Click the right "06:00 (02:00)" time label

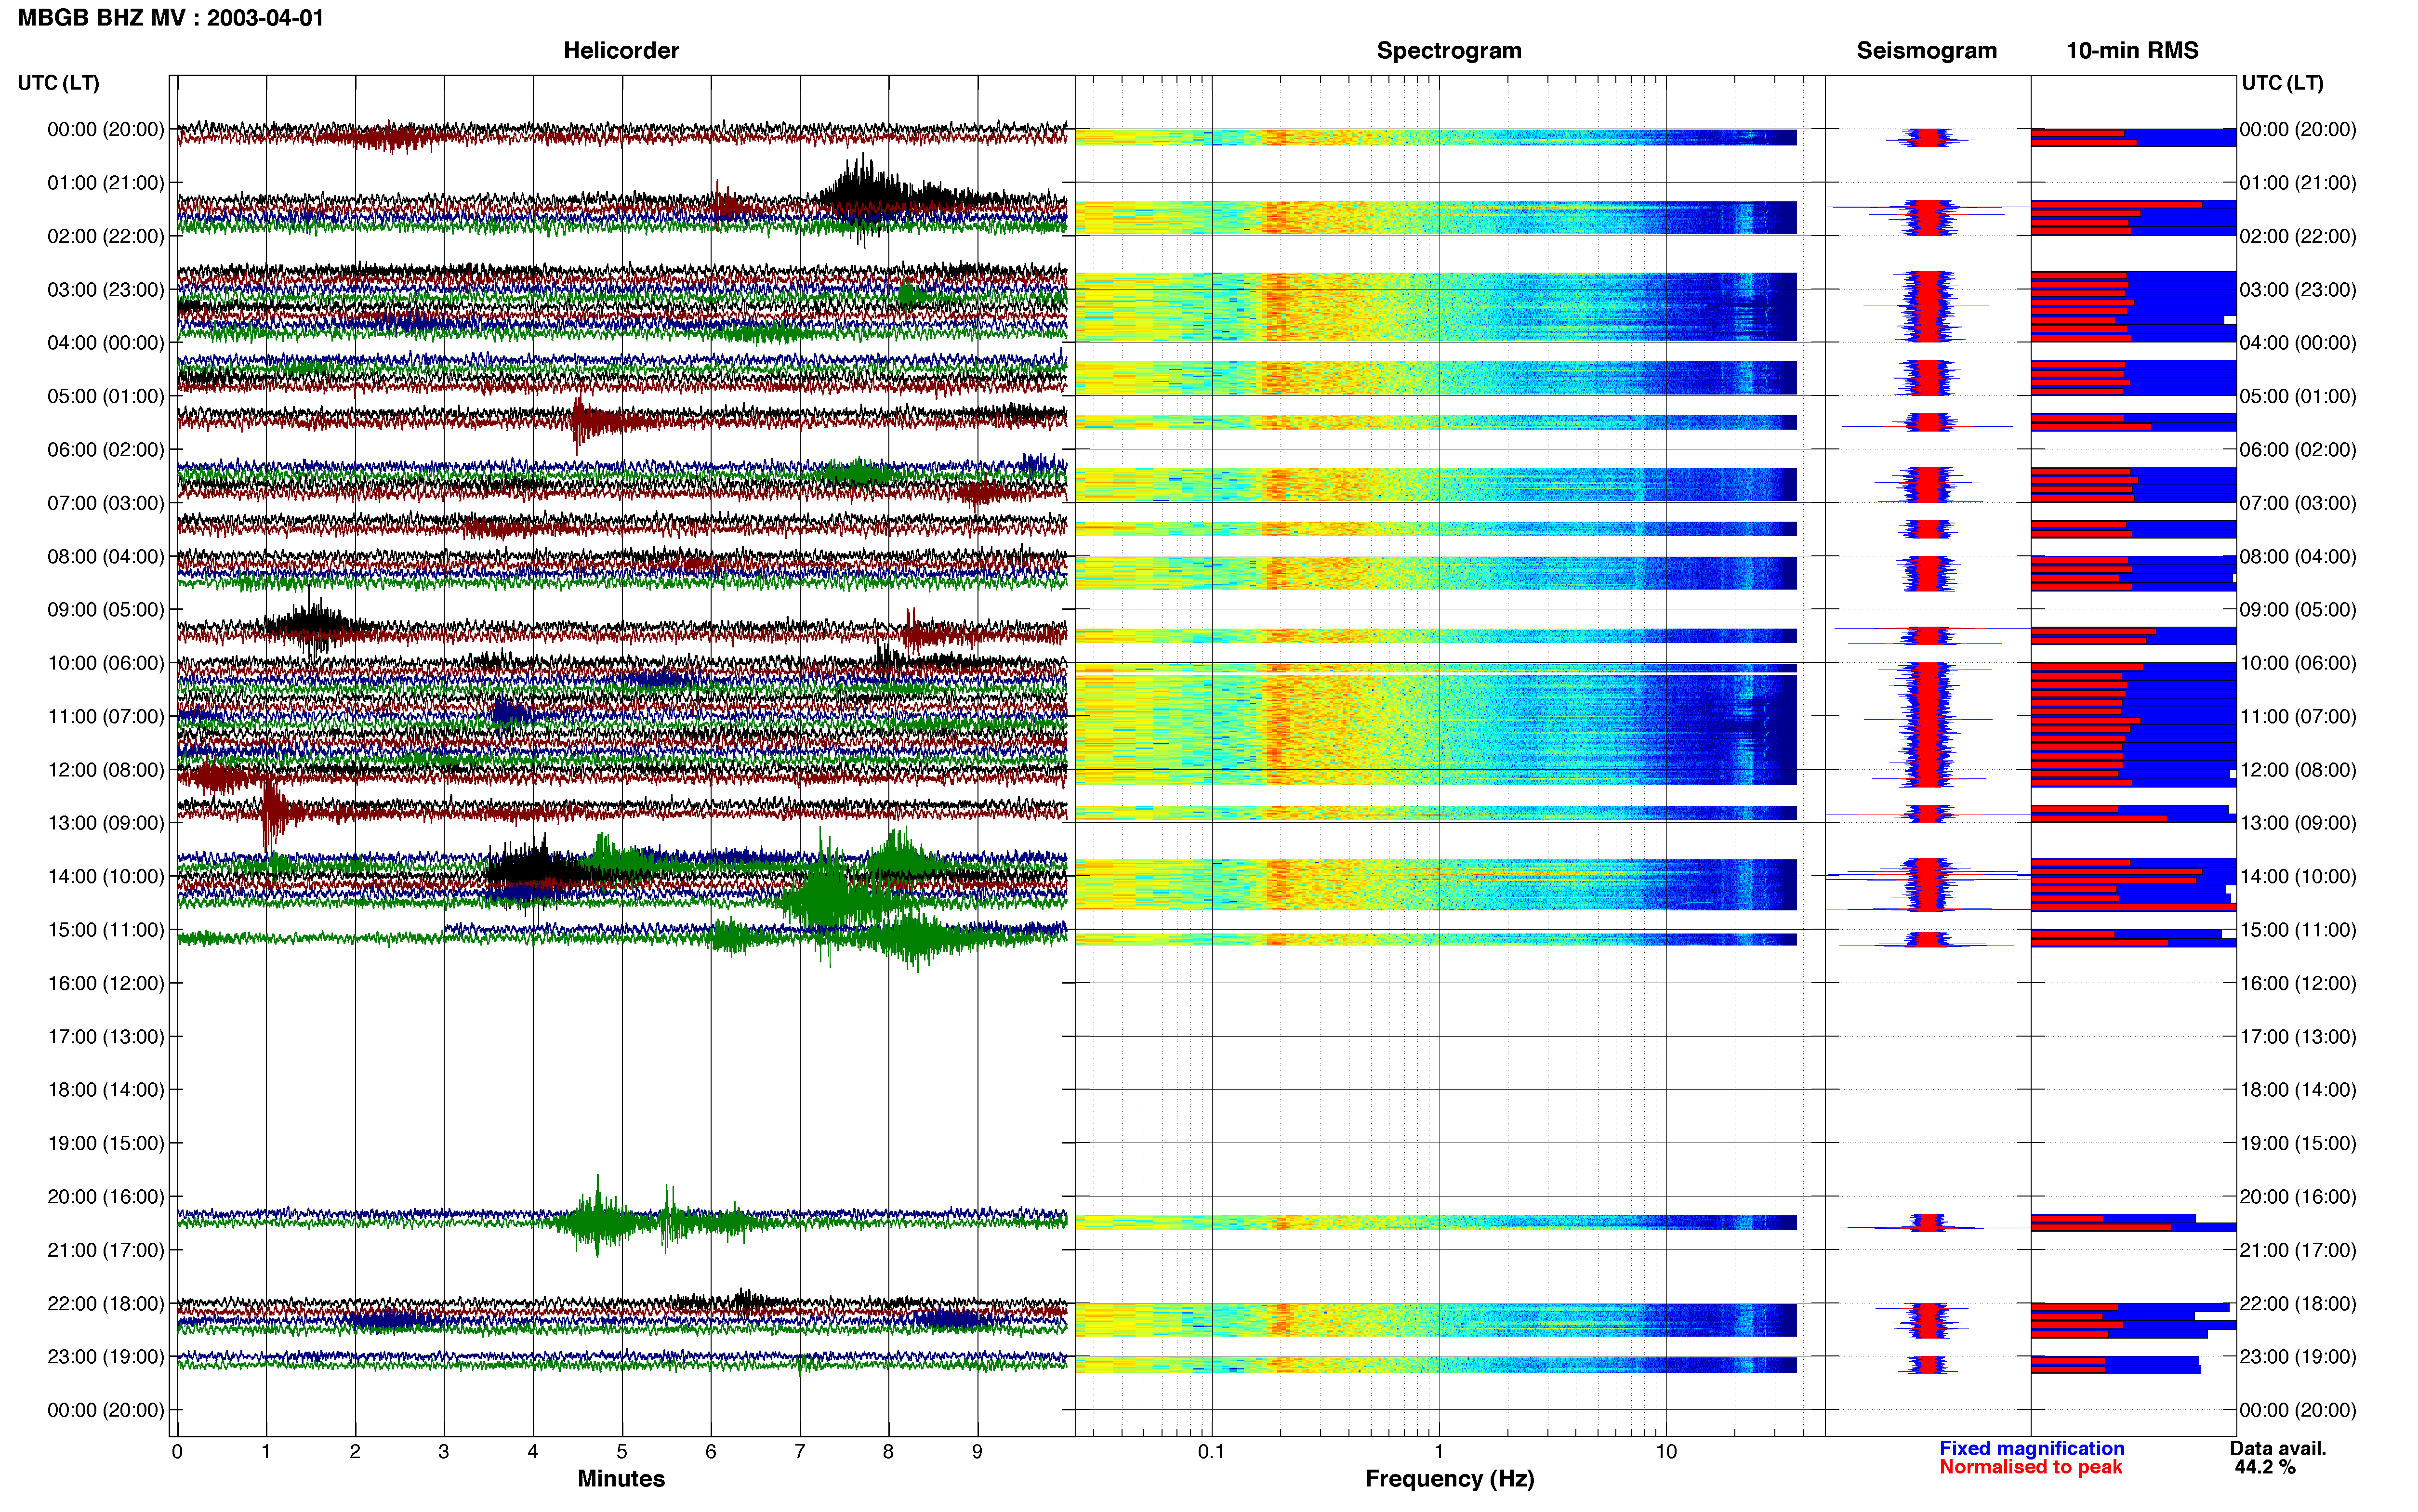pos(2298,450)
